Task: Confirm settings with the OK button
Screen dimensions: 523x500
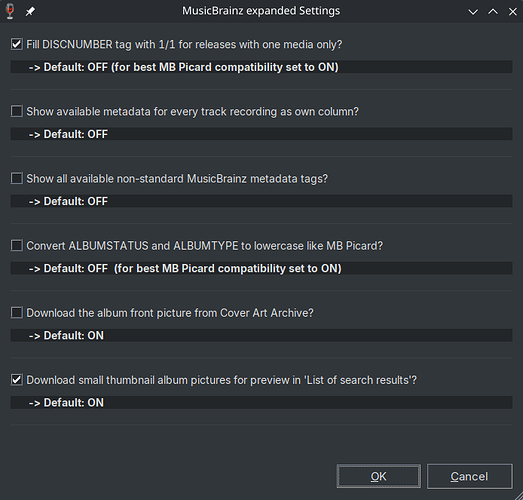Action: [379, 476]
